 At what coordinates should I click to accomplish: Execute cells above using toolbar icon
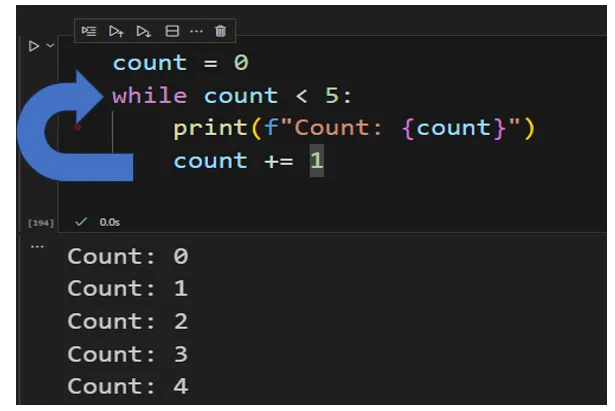(x=116, y=31)
